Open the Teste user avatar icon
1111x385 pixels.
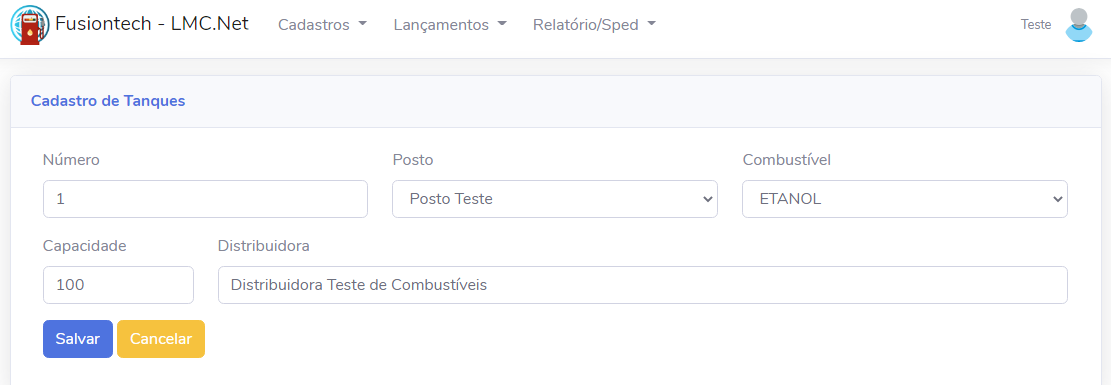(x=1079, y=25)
